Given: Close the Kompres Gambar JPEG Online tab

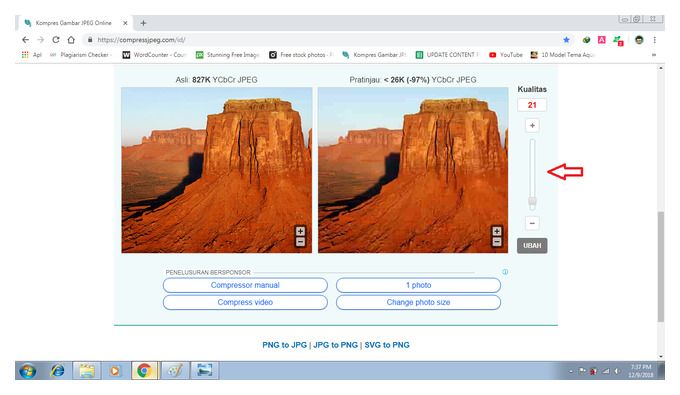Looking at the screenshot, I should pos(125,23).
